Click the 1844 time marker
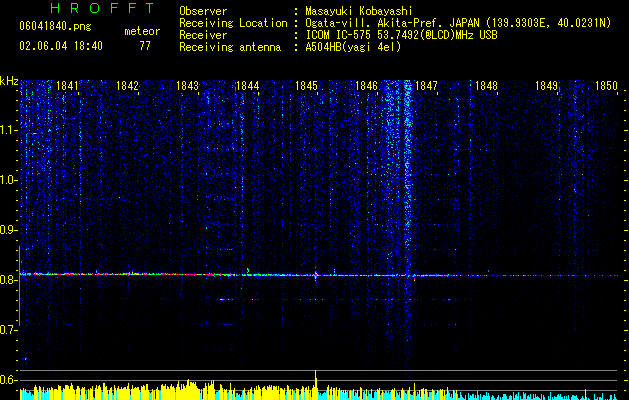 point(248,86)
